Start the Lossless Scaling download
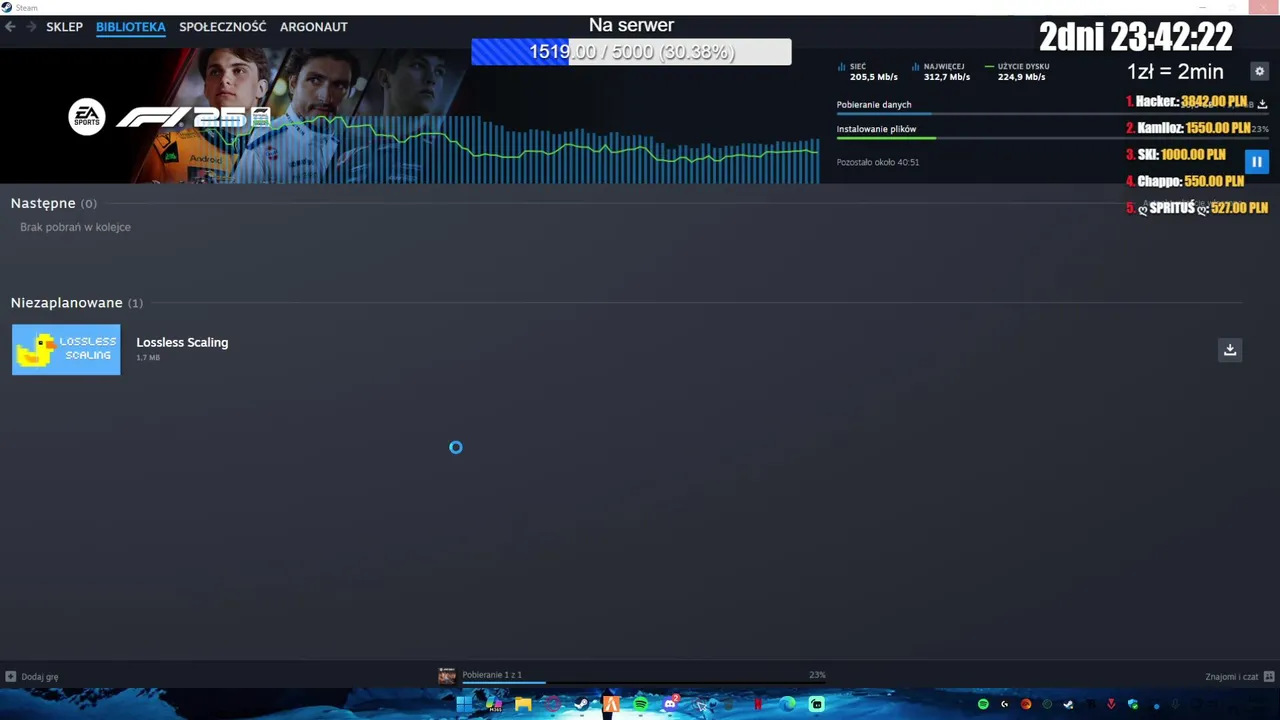The image size is (1280, 720). pyautogui.click(x=1230, y=350)
